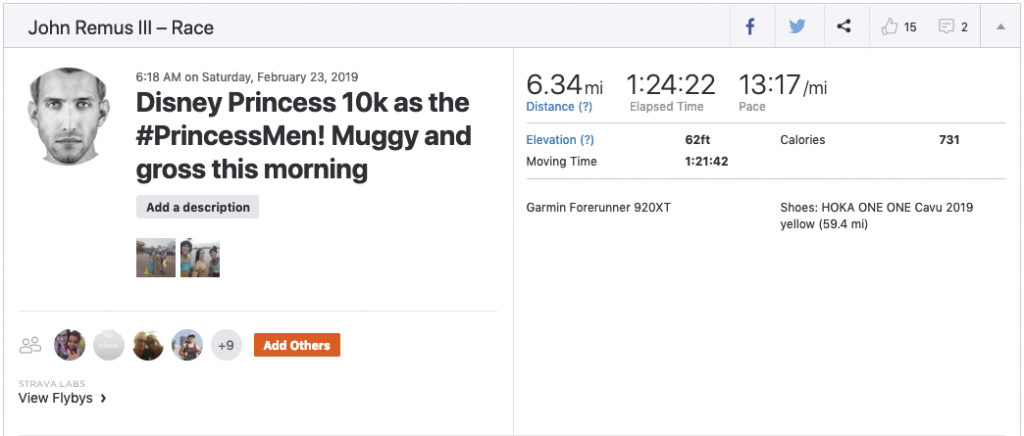Viewport: 1024px width, 436px height.
Task: Share activity on Facebook
Action: coord(750,27)
